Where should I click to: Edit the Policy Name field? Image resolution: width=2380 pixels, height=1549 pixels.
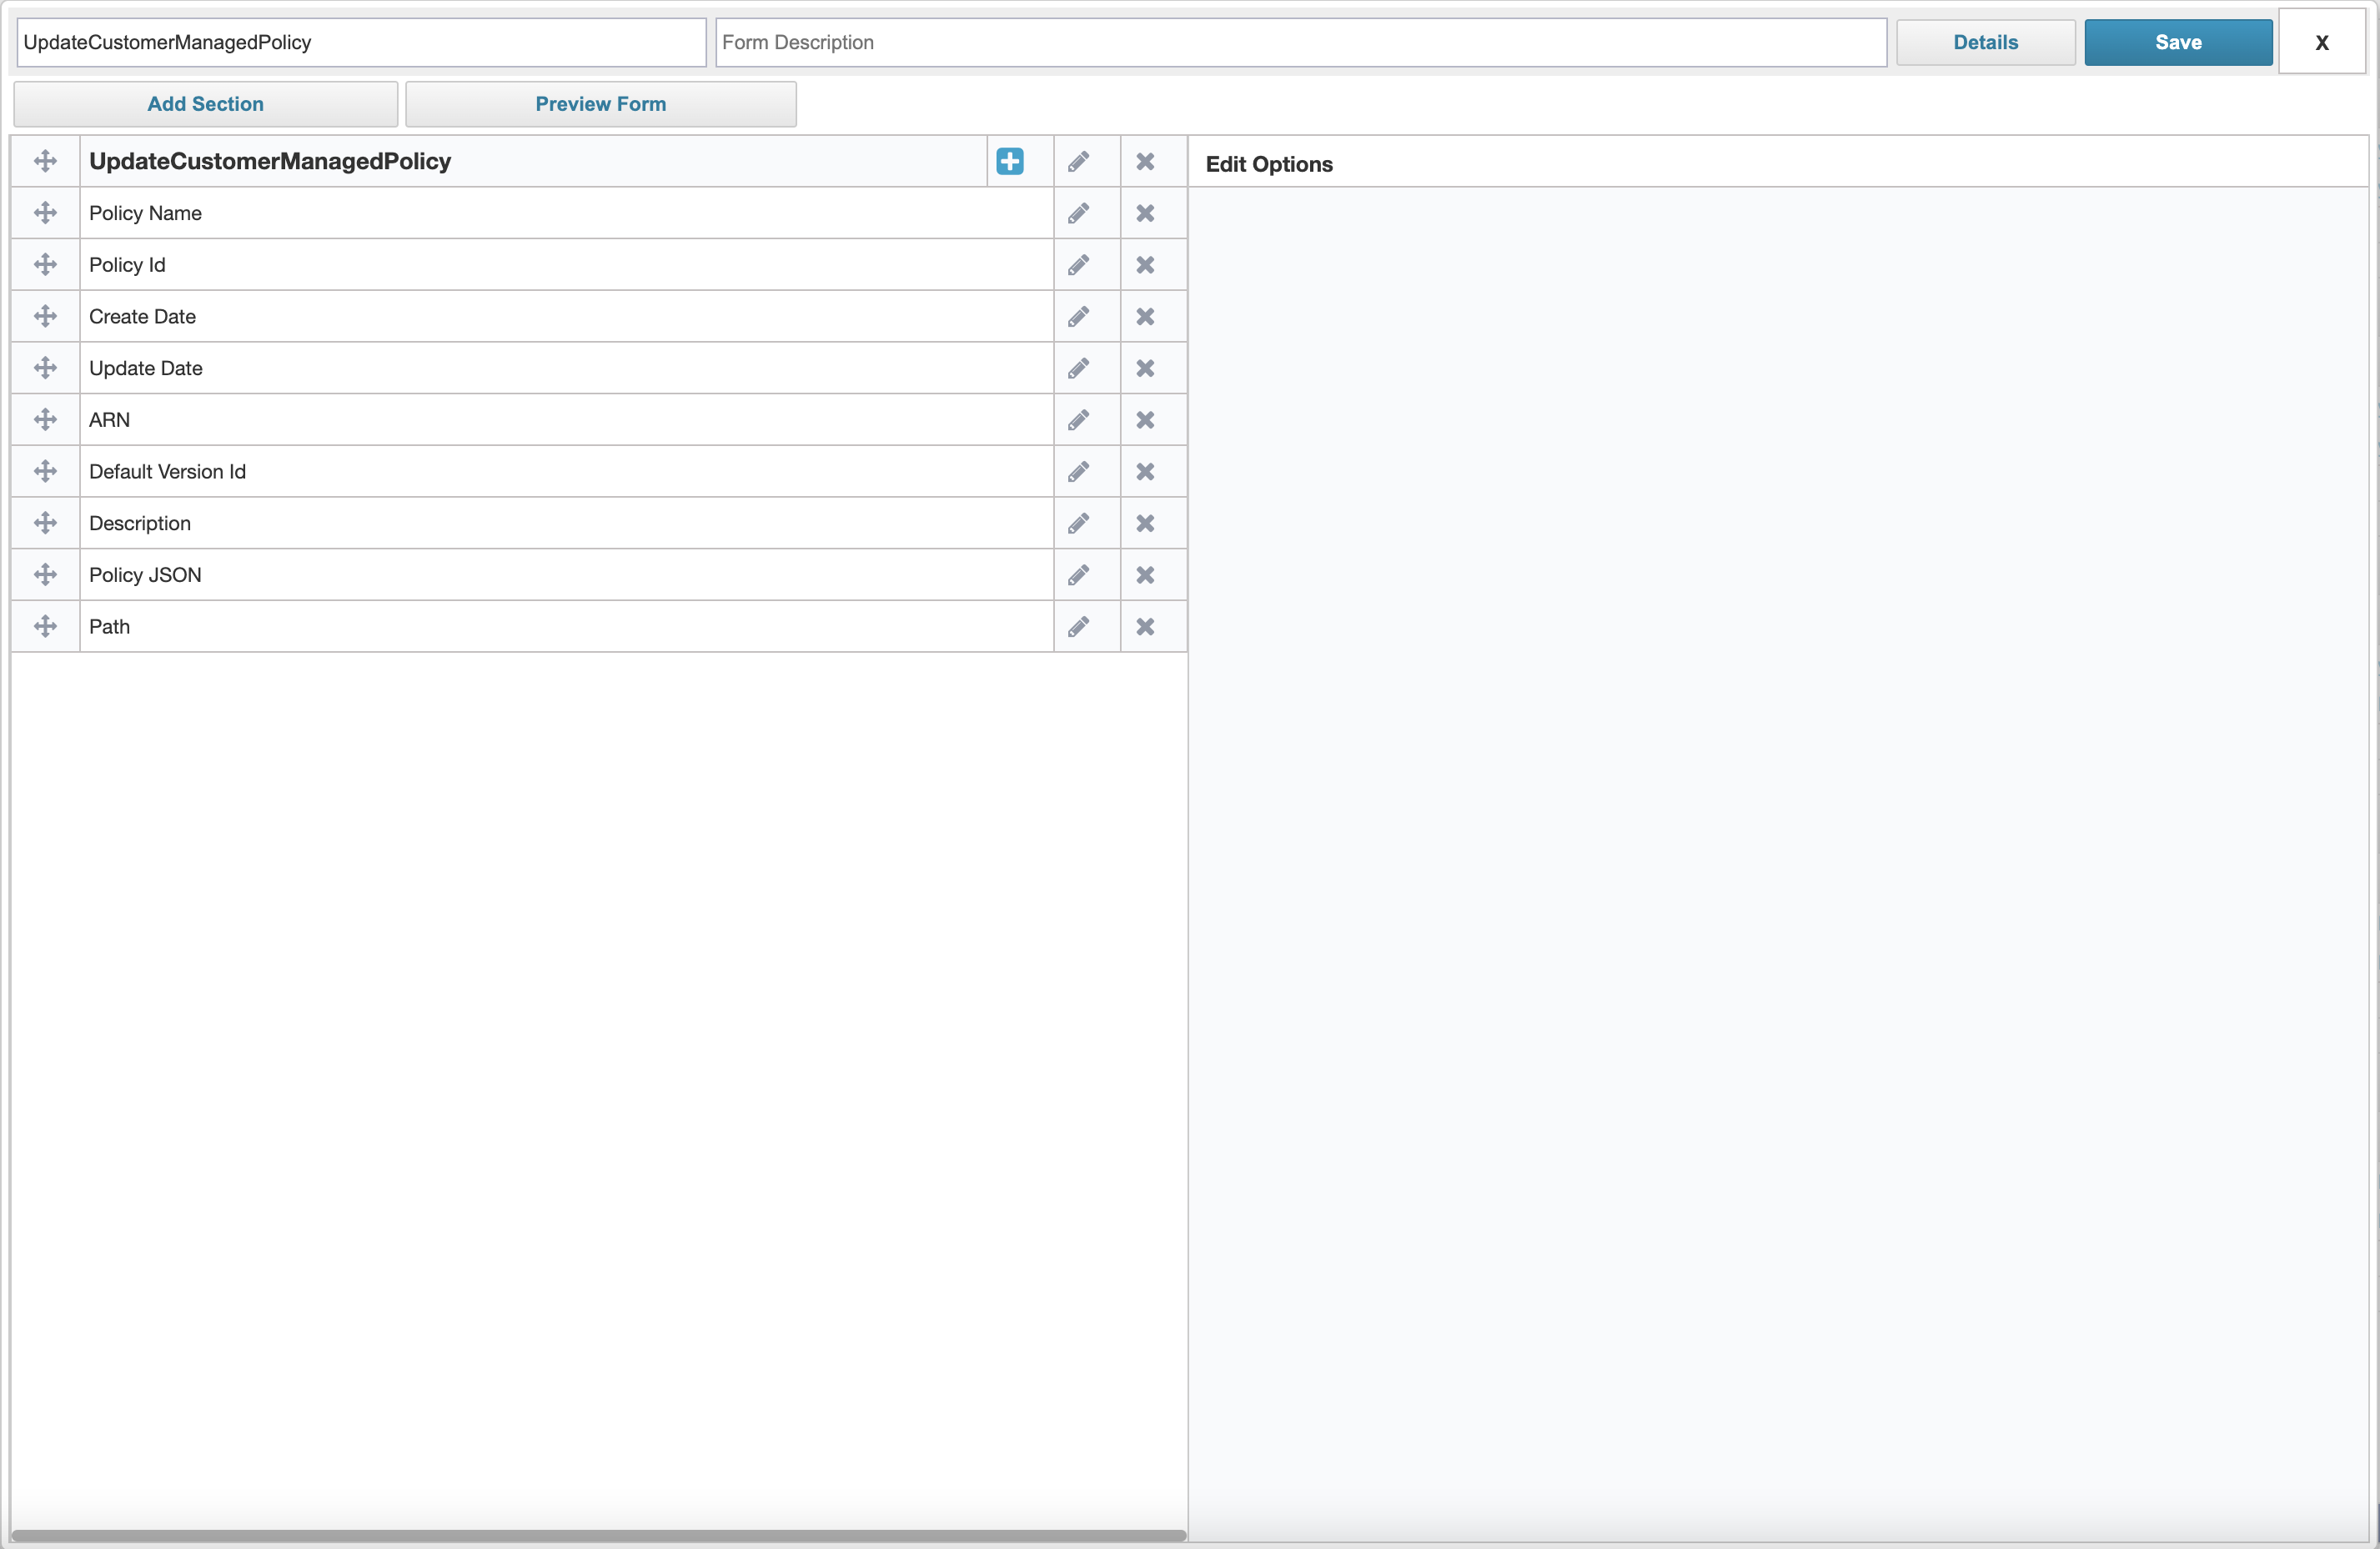tap(1078, 213)
